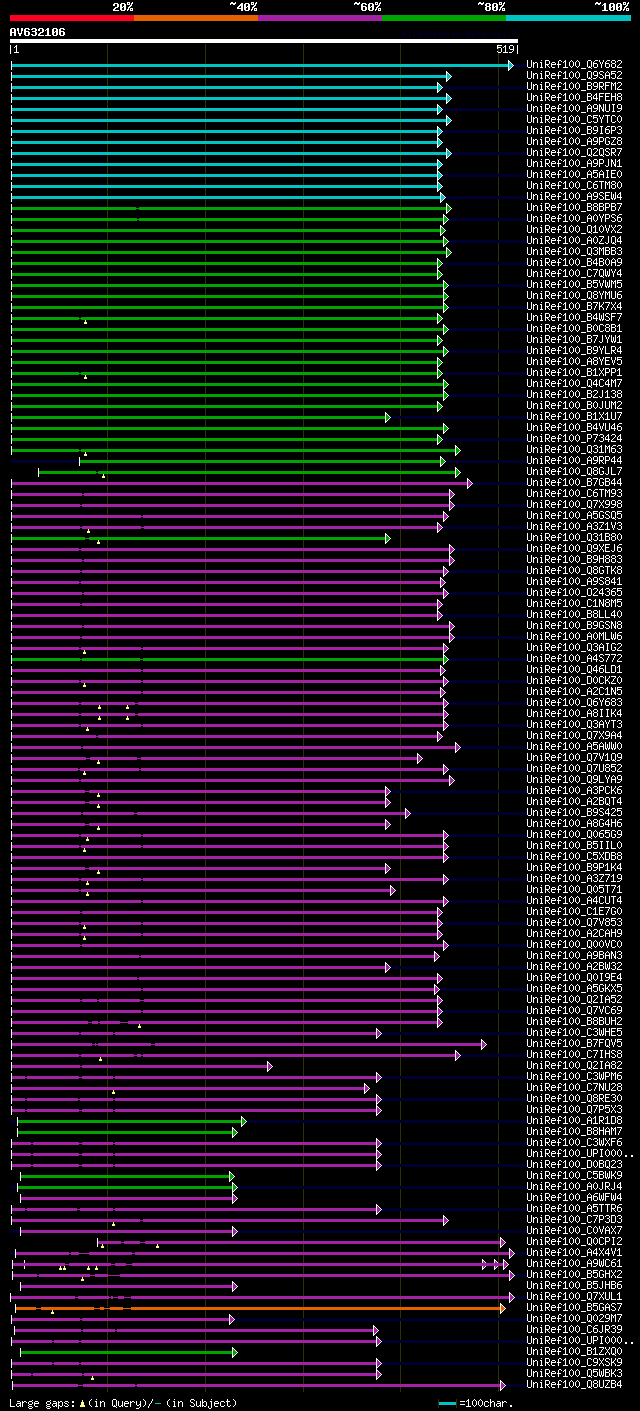
Task: Select hit label UniRef100_B1ZXQ0
Action: 574,1352
